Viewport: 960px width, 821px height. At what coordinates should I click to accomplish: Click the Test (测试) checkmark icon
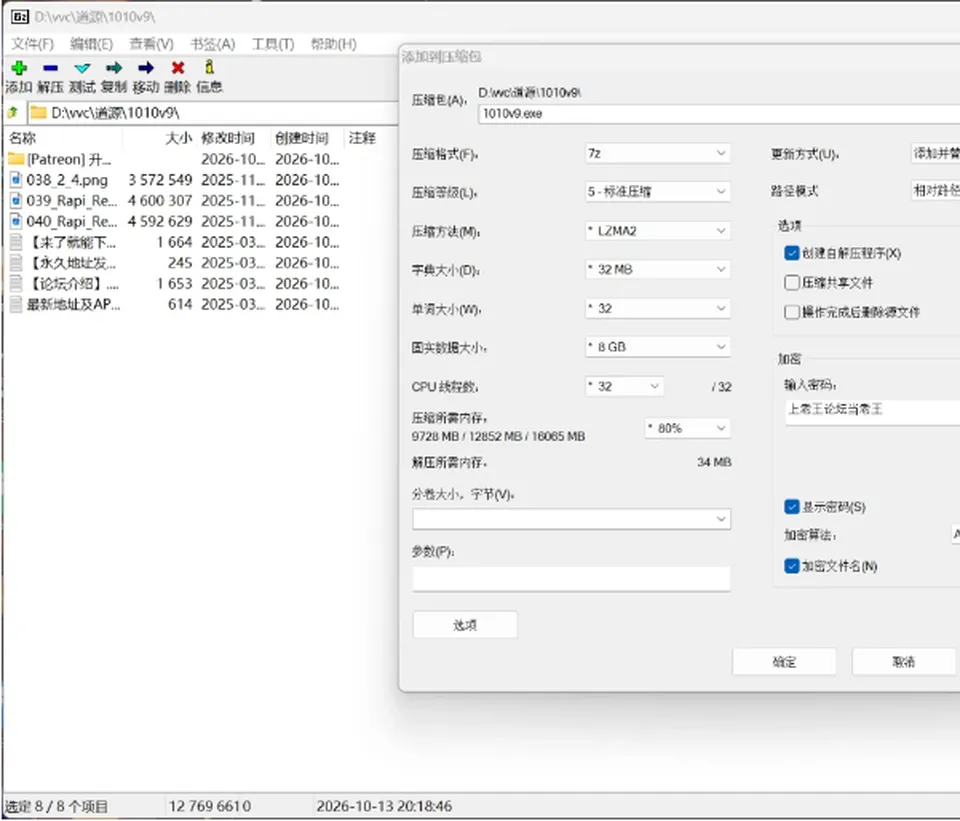[x=82, y=67]
